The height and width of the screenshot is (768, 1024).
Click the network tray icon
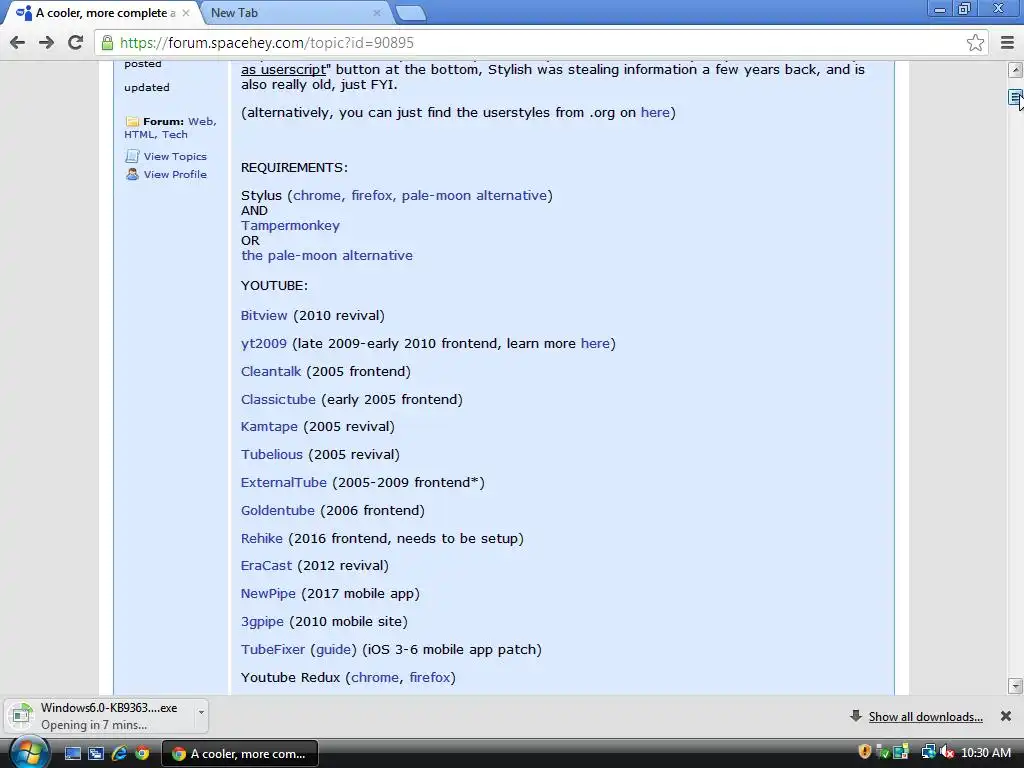pos(927,752)
